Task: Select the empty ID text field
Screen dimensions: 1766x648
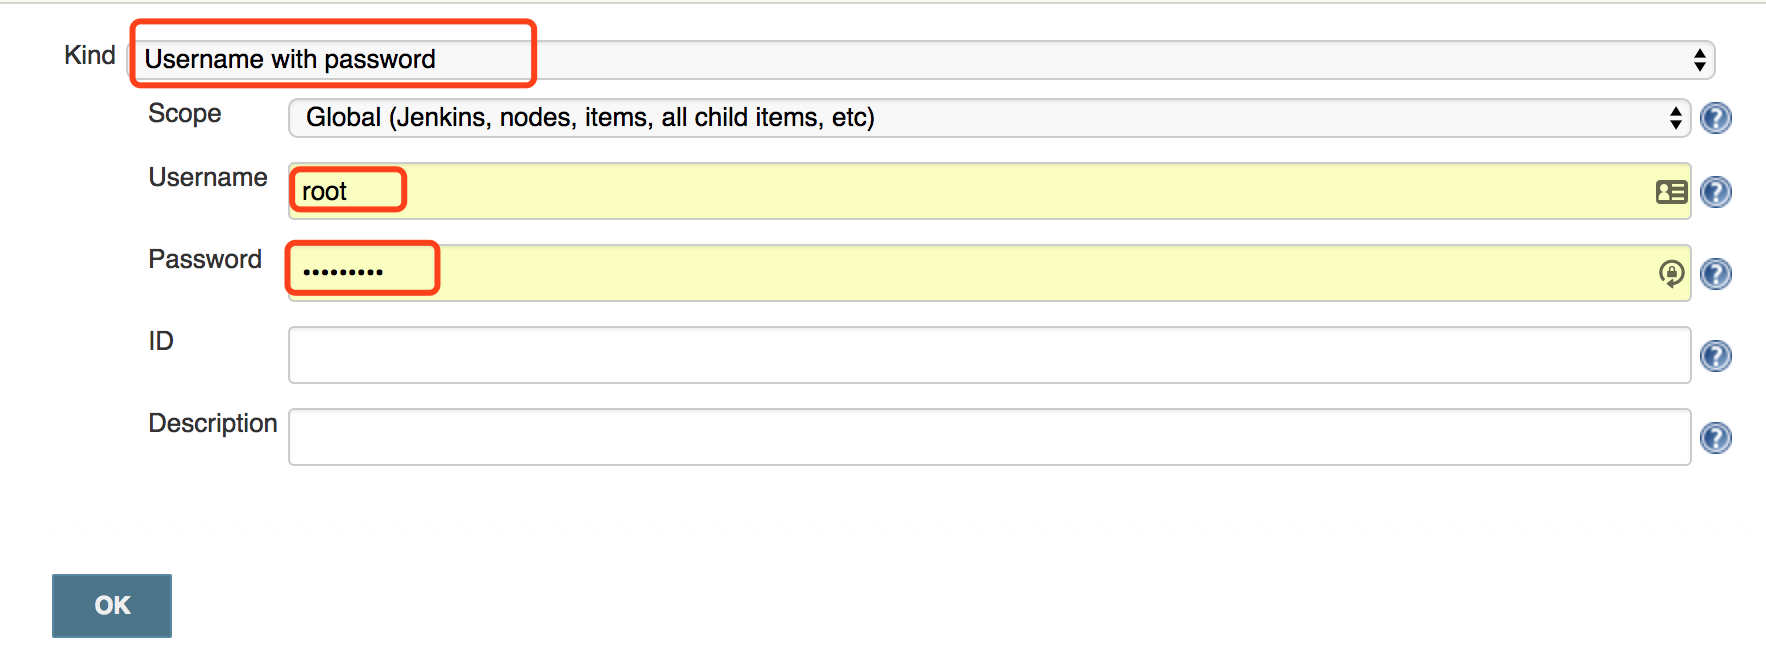Action: point(989,355)
